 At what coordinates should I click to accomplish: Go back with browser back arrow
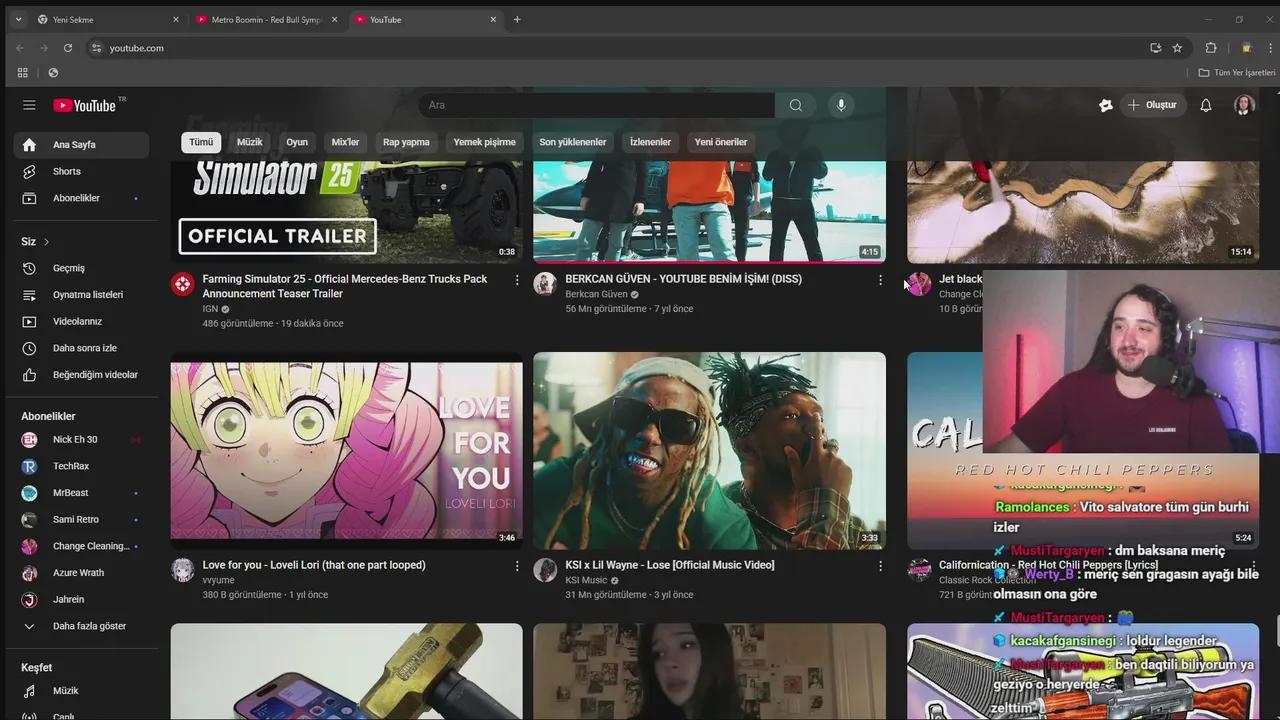coord(20,48)
